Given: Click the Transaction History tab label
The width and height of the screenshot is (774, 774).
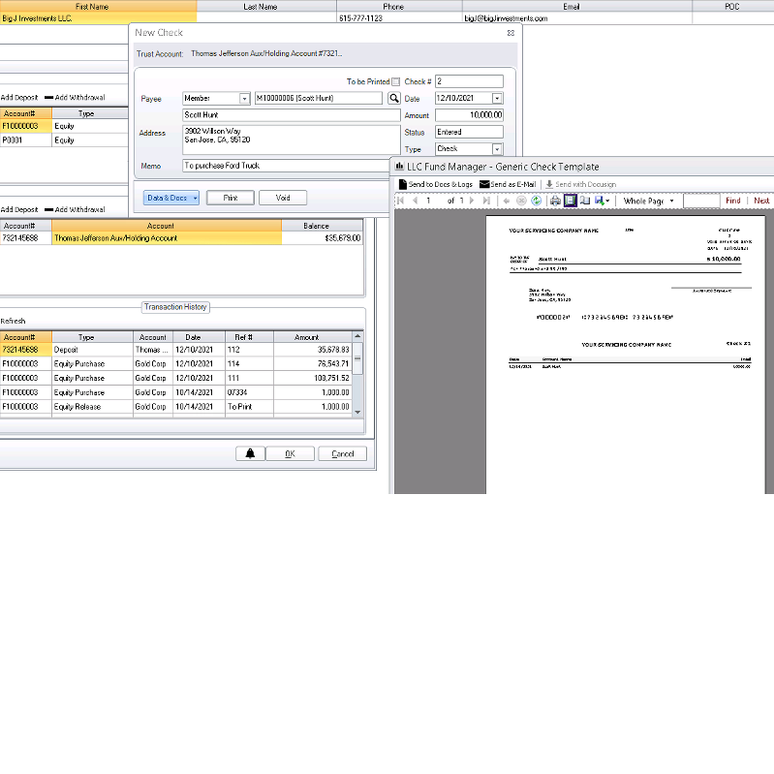Looking at the screenshot, I should pyautogui.click(x=175, y=307).
